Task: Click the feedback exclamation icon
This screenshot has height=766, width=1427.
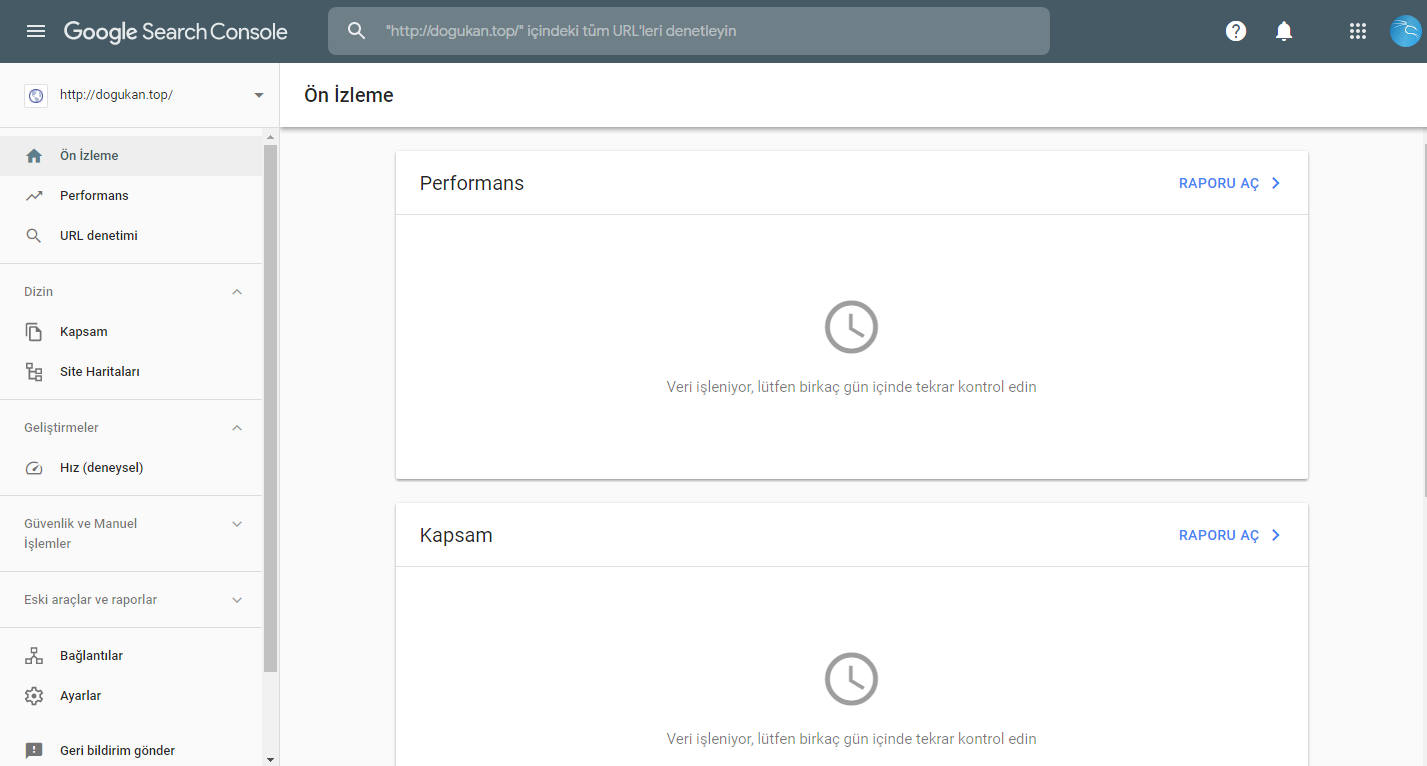Action: pyautogui.click(x=34, y=751)
